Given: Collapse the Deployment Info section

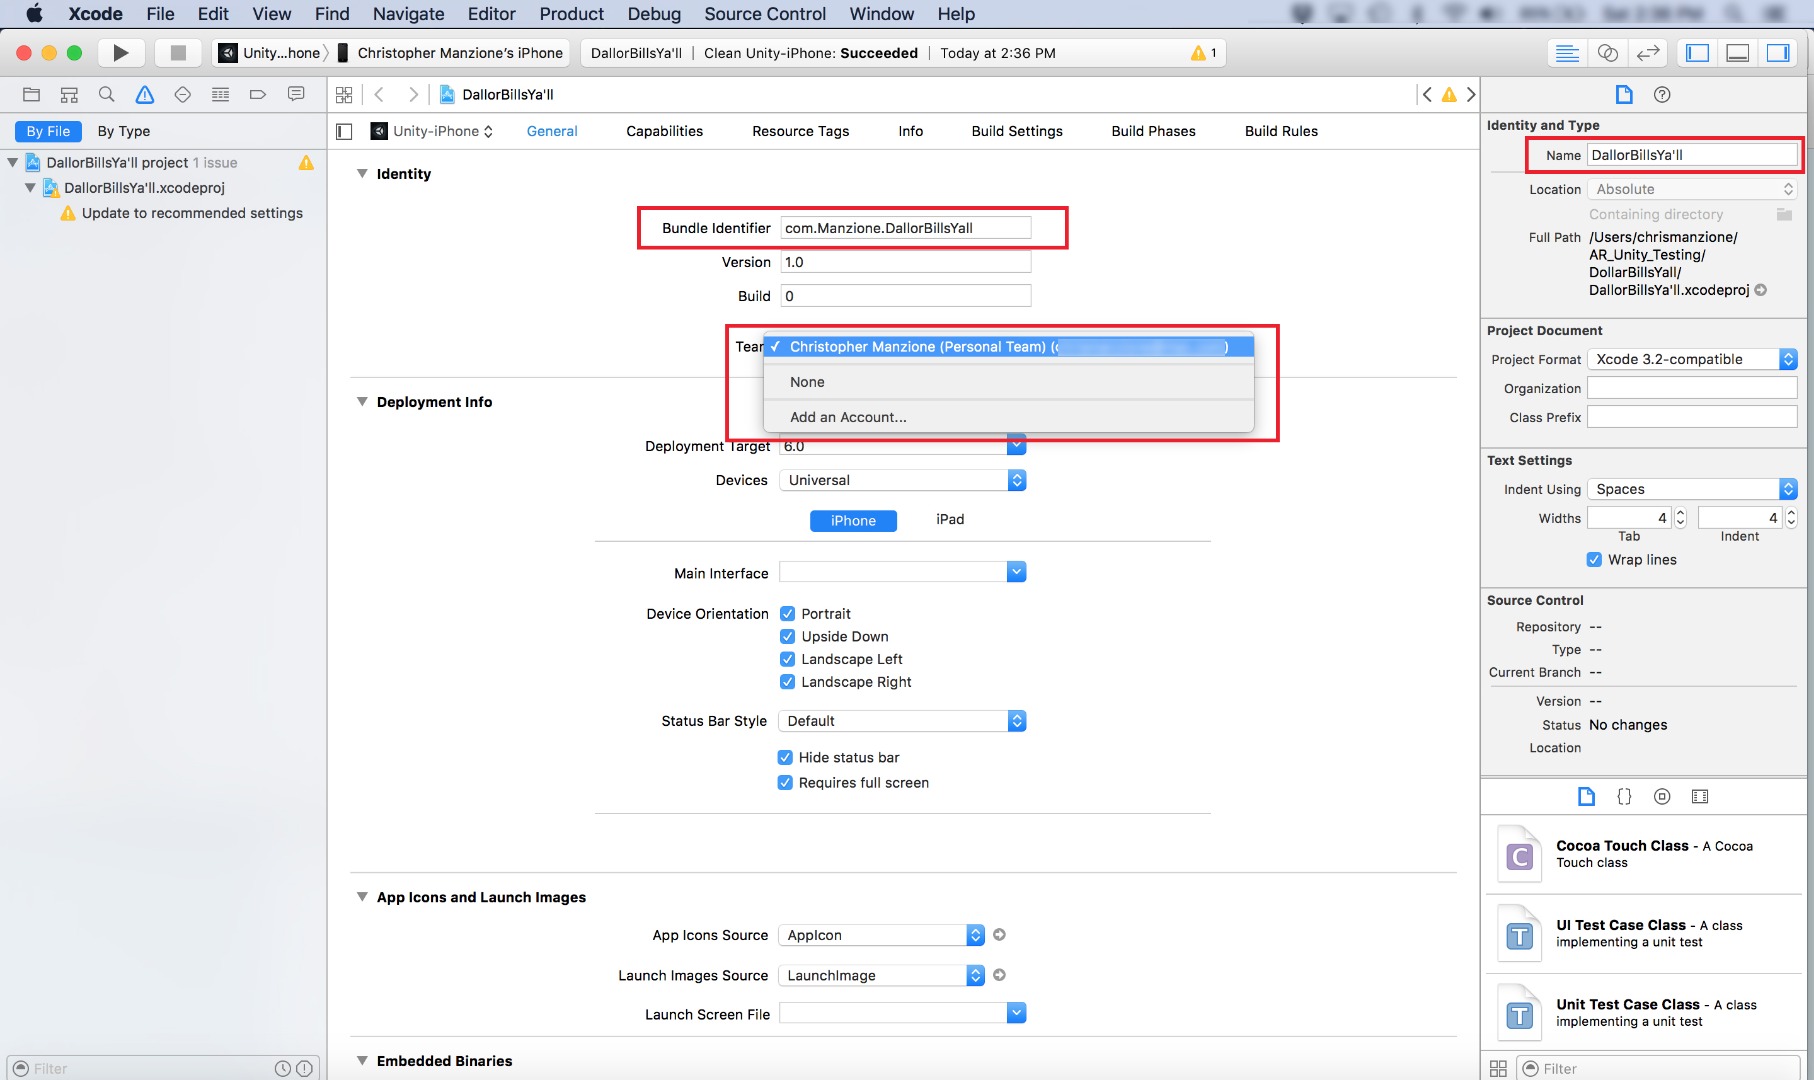Looking at the screenshot, I should (x=362, y=401).
